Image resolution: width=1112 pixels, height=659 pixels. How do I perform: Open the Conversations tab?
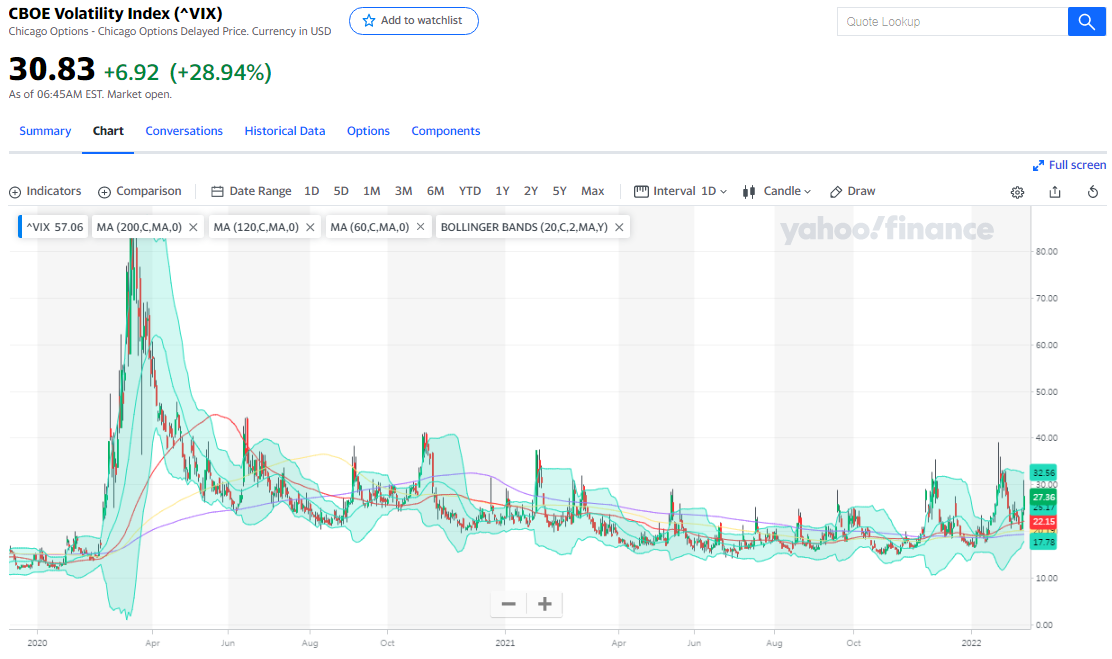pyautogui.click(x=184, y=131)
